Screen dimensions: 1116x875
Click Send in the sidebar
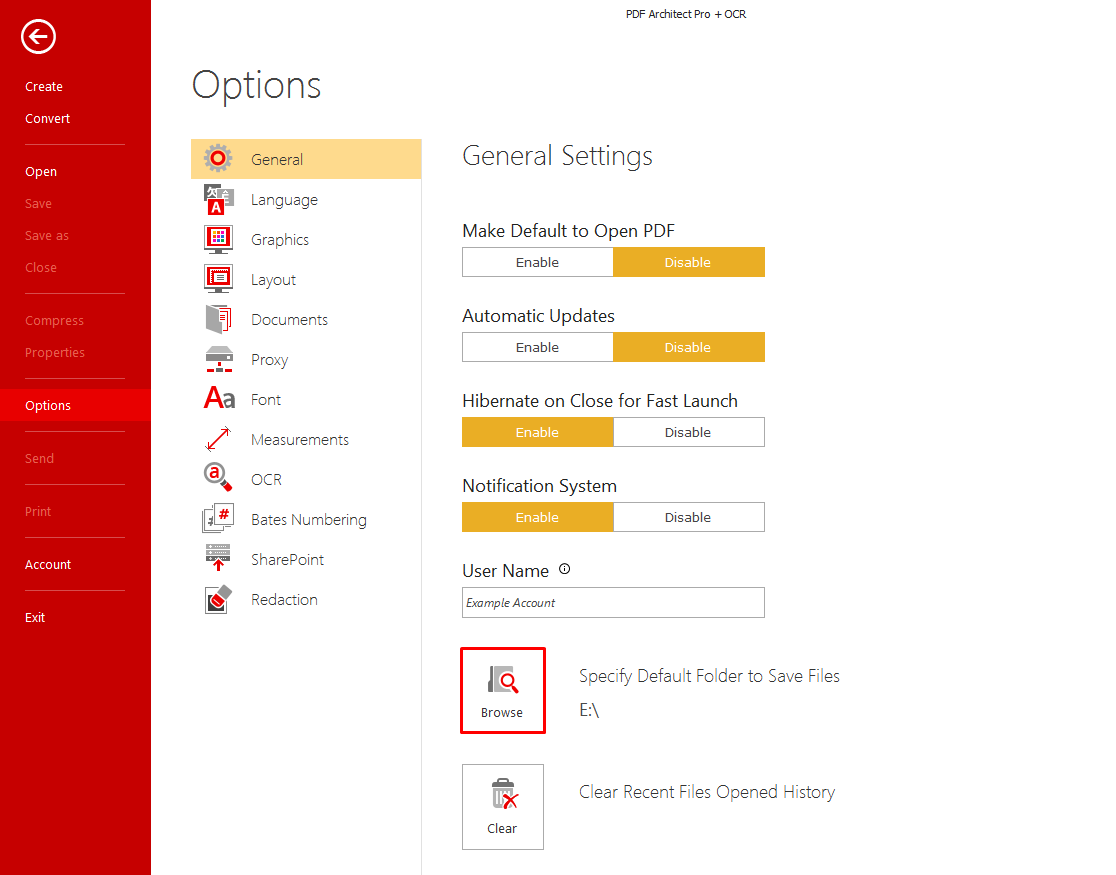point(39,459)
